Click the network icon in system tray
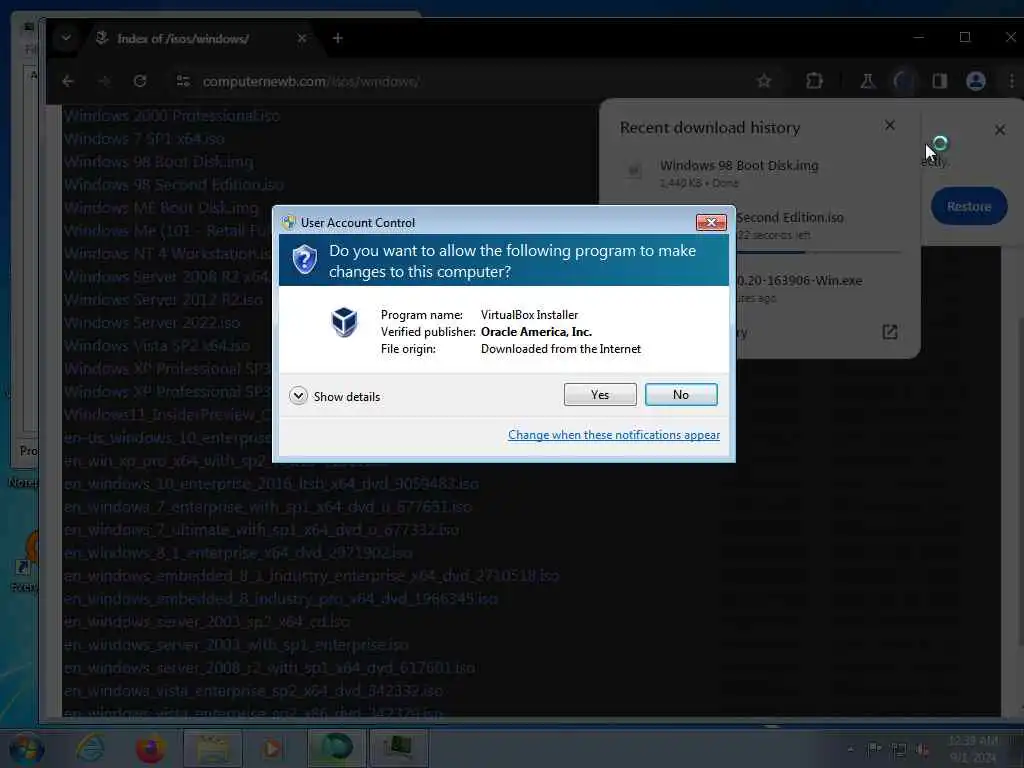 click(x=899, y=750)
